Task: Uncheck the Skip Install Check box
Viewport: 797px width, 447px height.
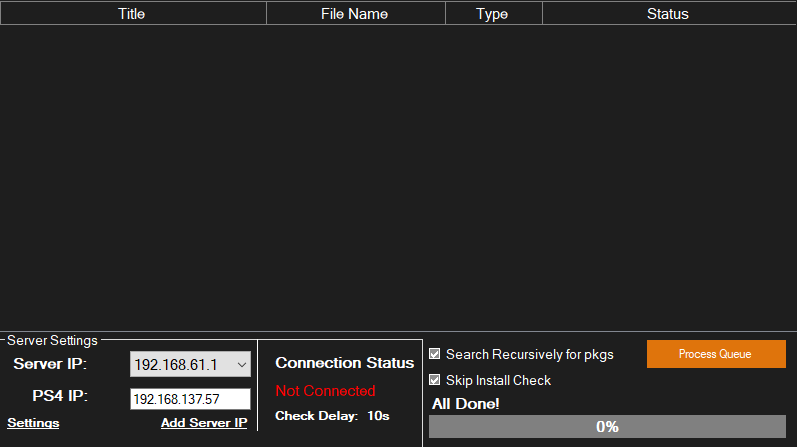Action: tap(435, 380)
